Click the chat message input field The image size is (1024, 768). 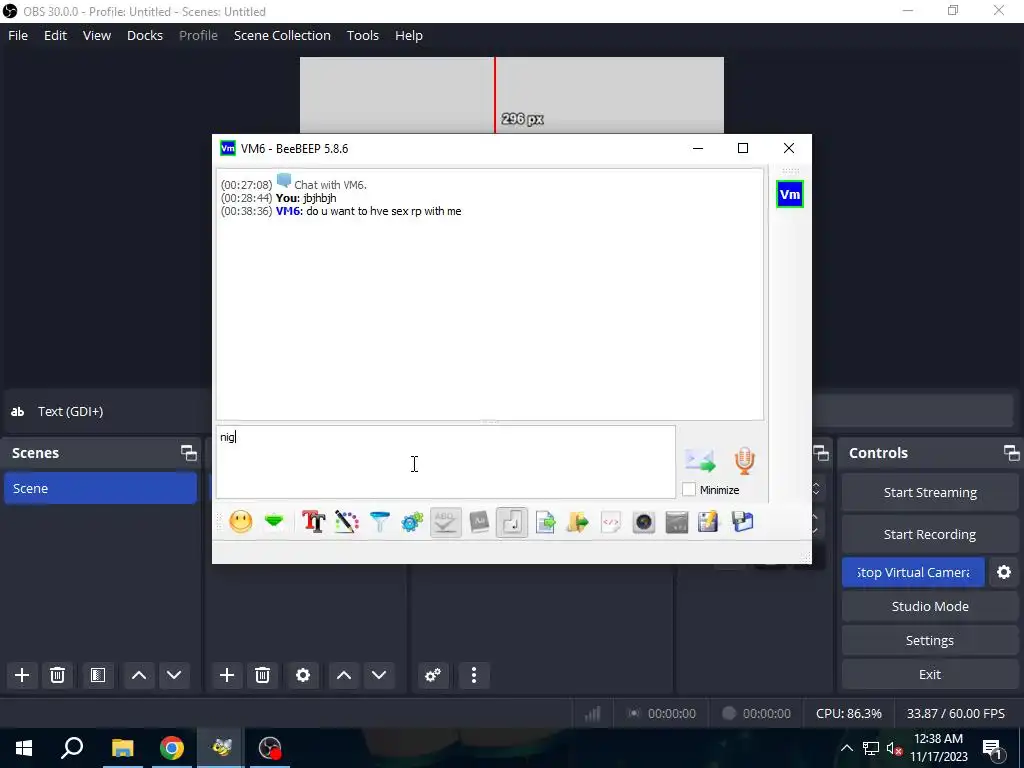point(446,462)
